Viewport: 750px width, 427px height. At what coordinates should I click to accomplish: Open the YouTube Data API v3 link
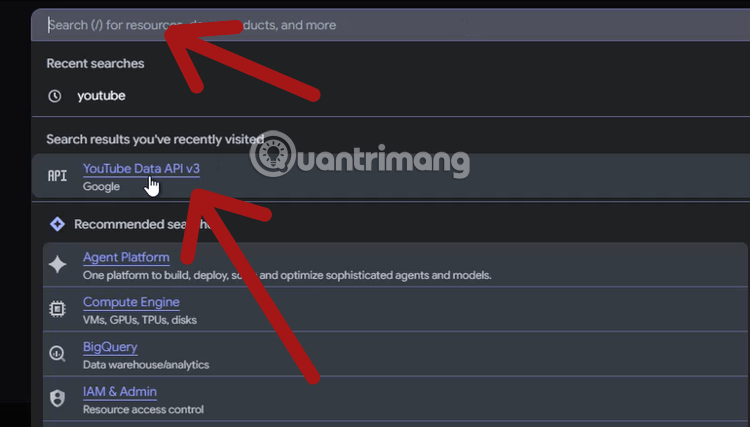click(141, 169)
